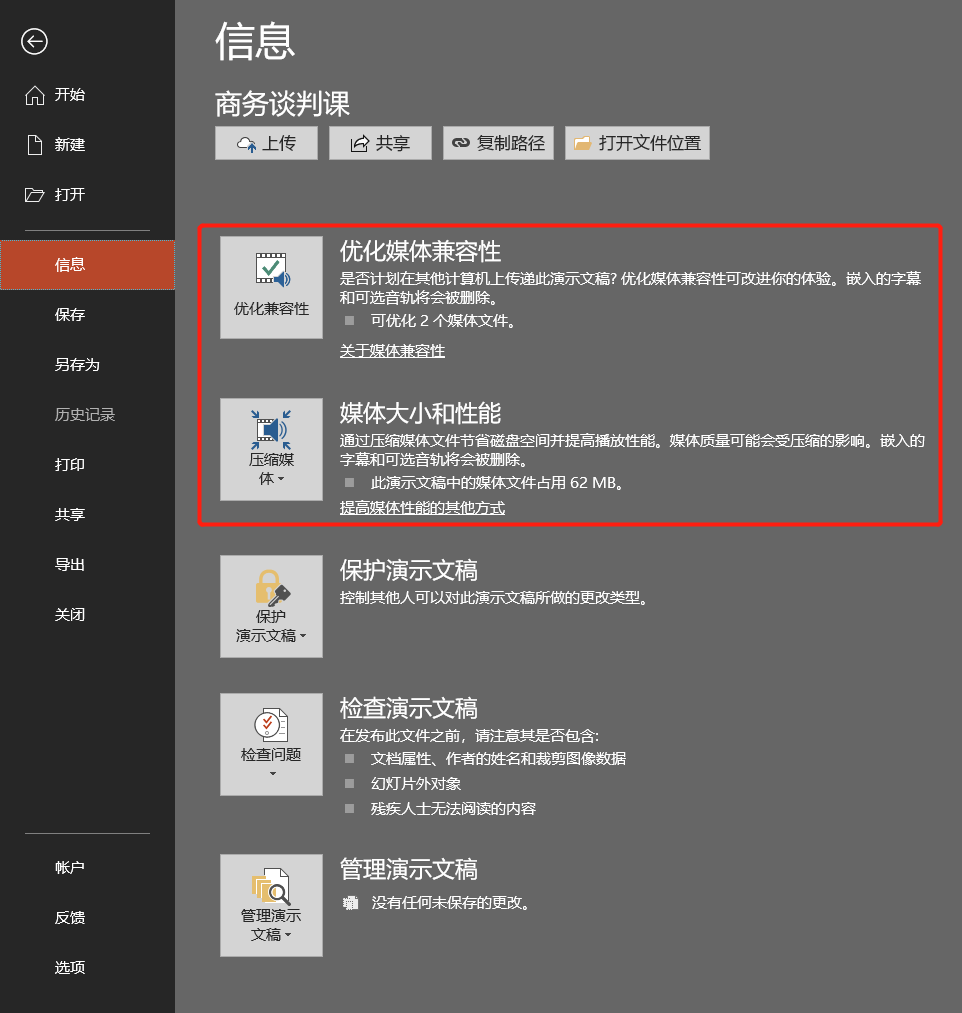Open the 反馈 page

click(x=87, y=917)
